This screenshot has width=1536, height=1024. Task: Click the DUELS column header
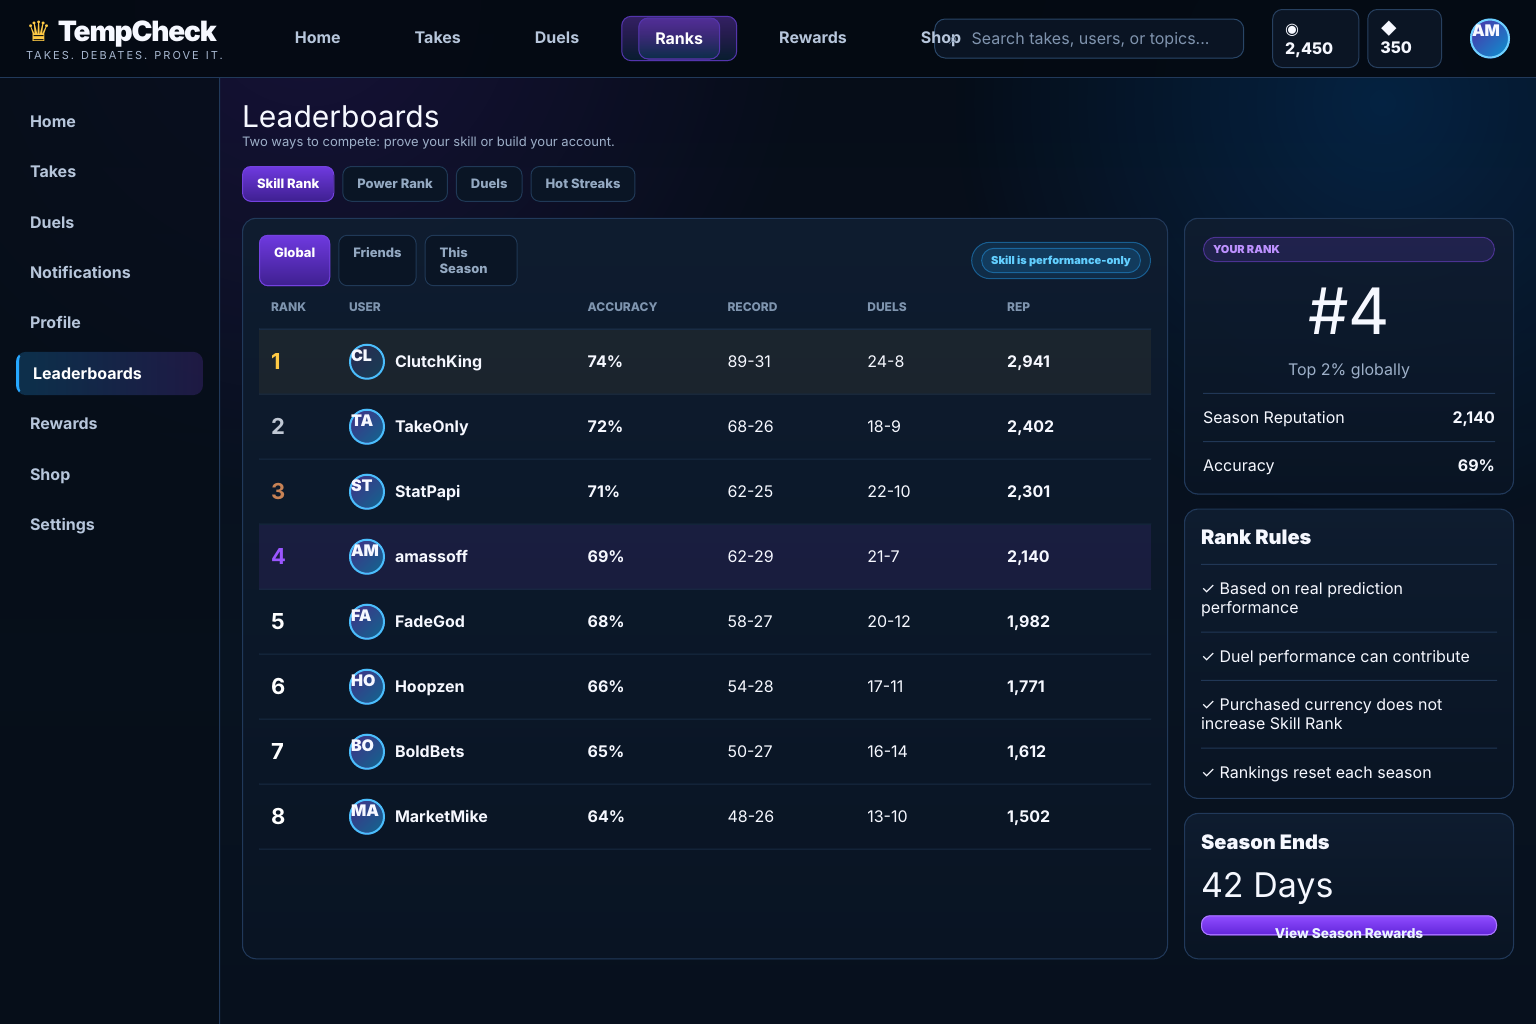(x=886, y=307)
